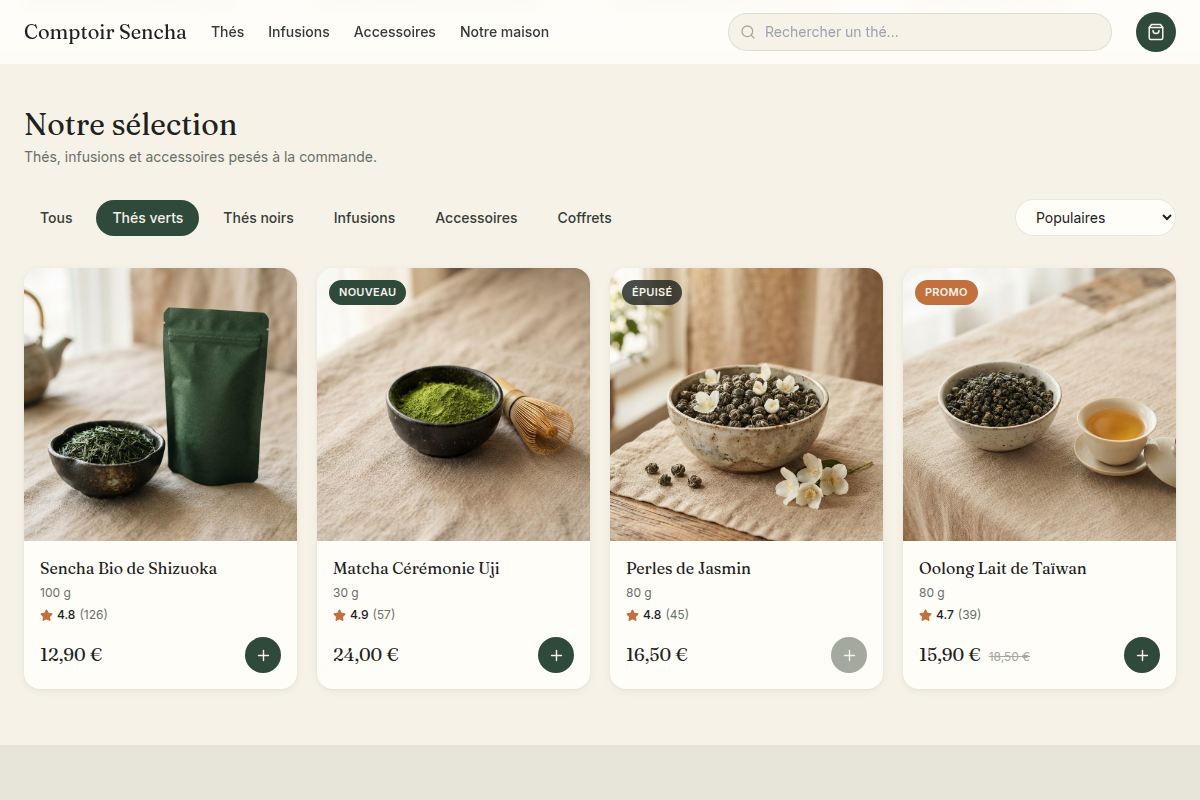Click the crossed-out 18,50 € price
Viewport: 1200px width, 800px height.
coord(1009,657)
